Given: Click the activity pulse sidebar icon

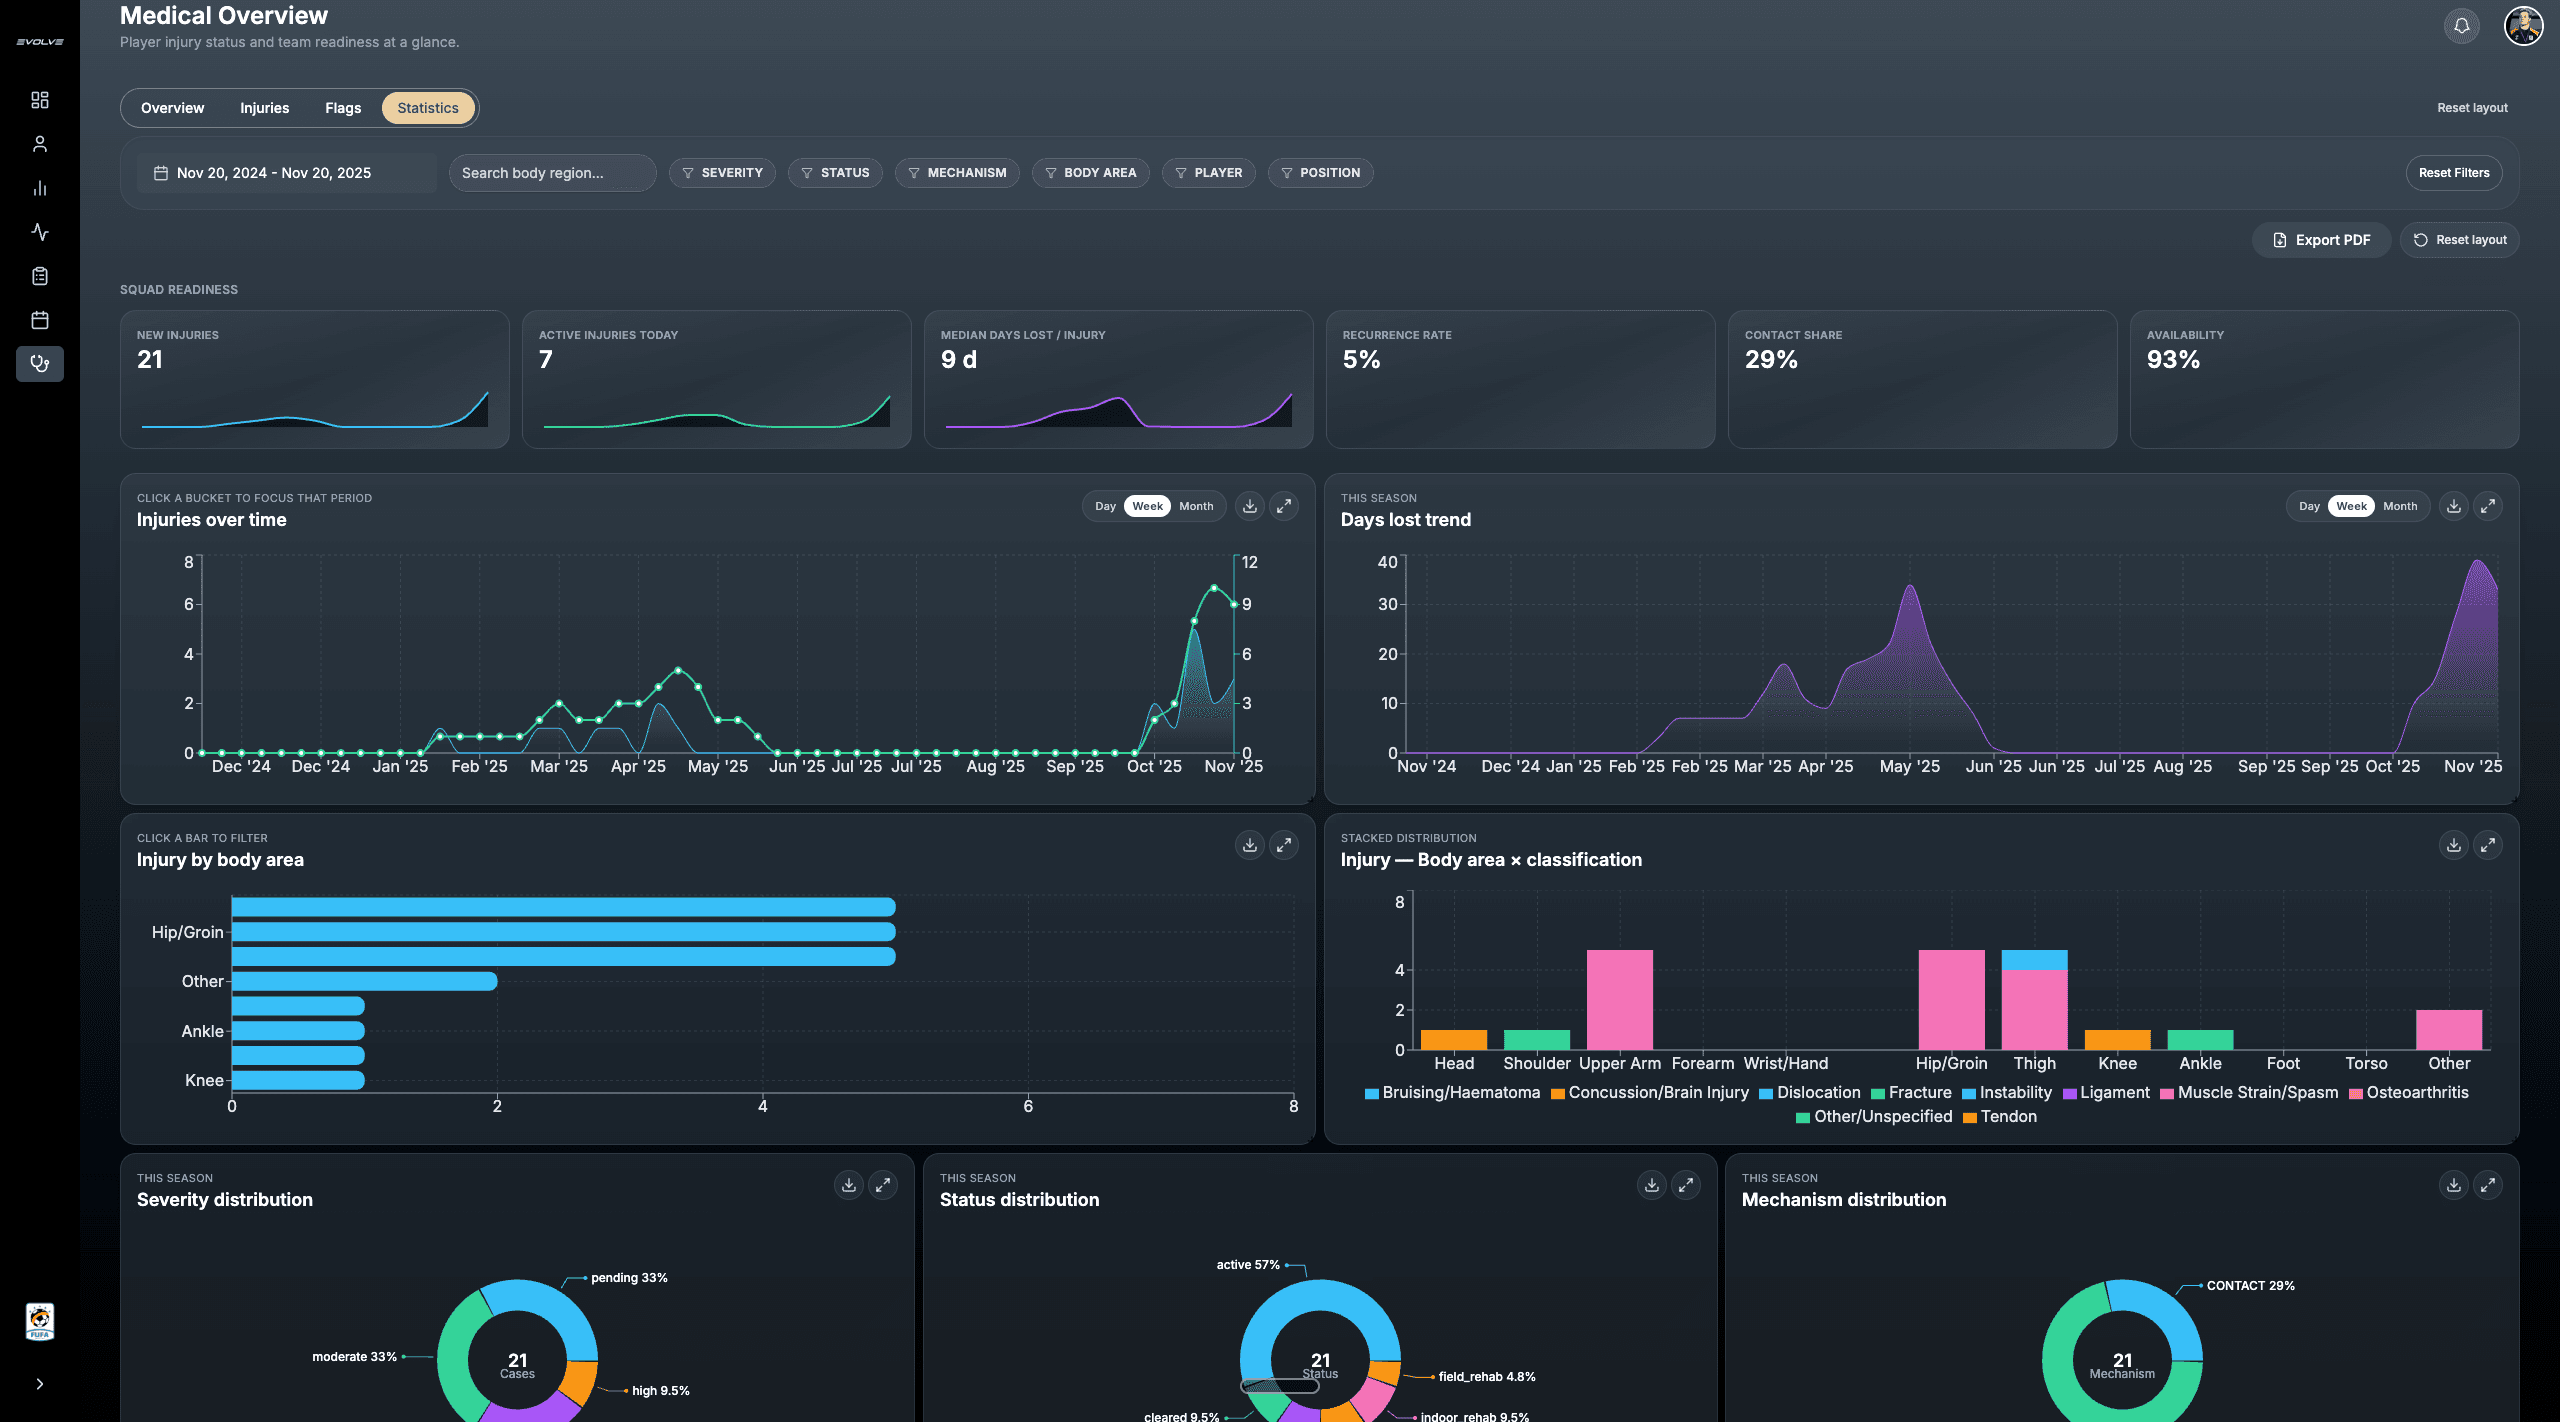Looking at the screenshot, I should (40, 232).
